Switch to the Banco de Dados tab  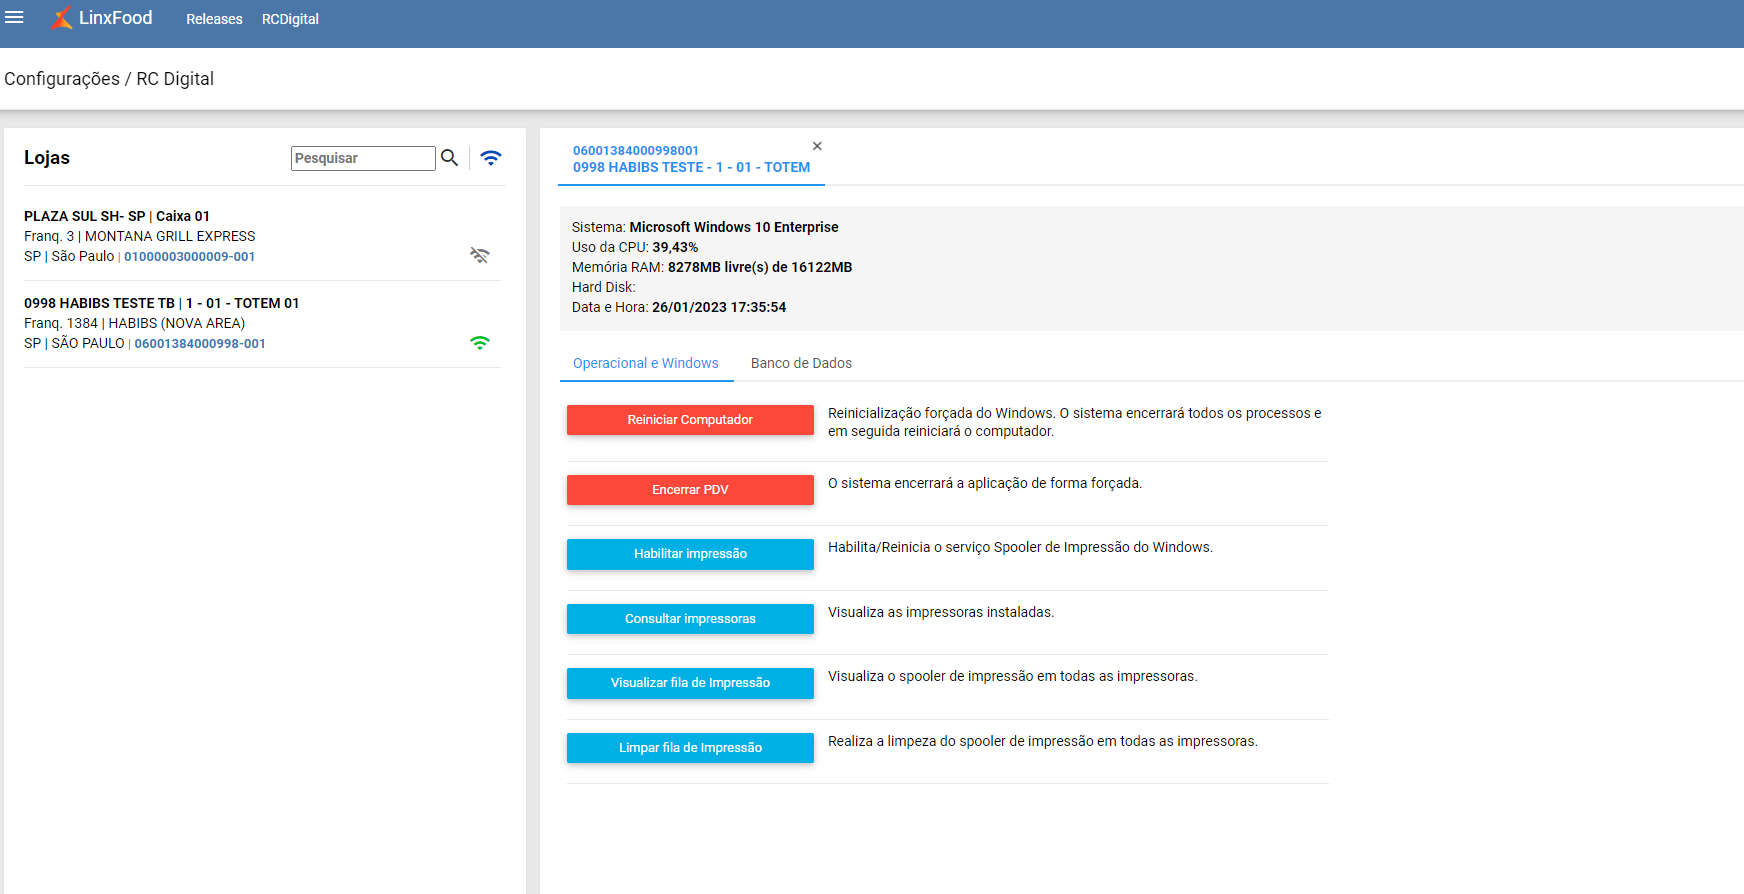pyautogui.click(x=801, y=363)
